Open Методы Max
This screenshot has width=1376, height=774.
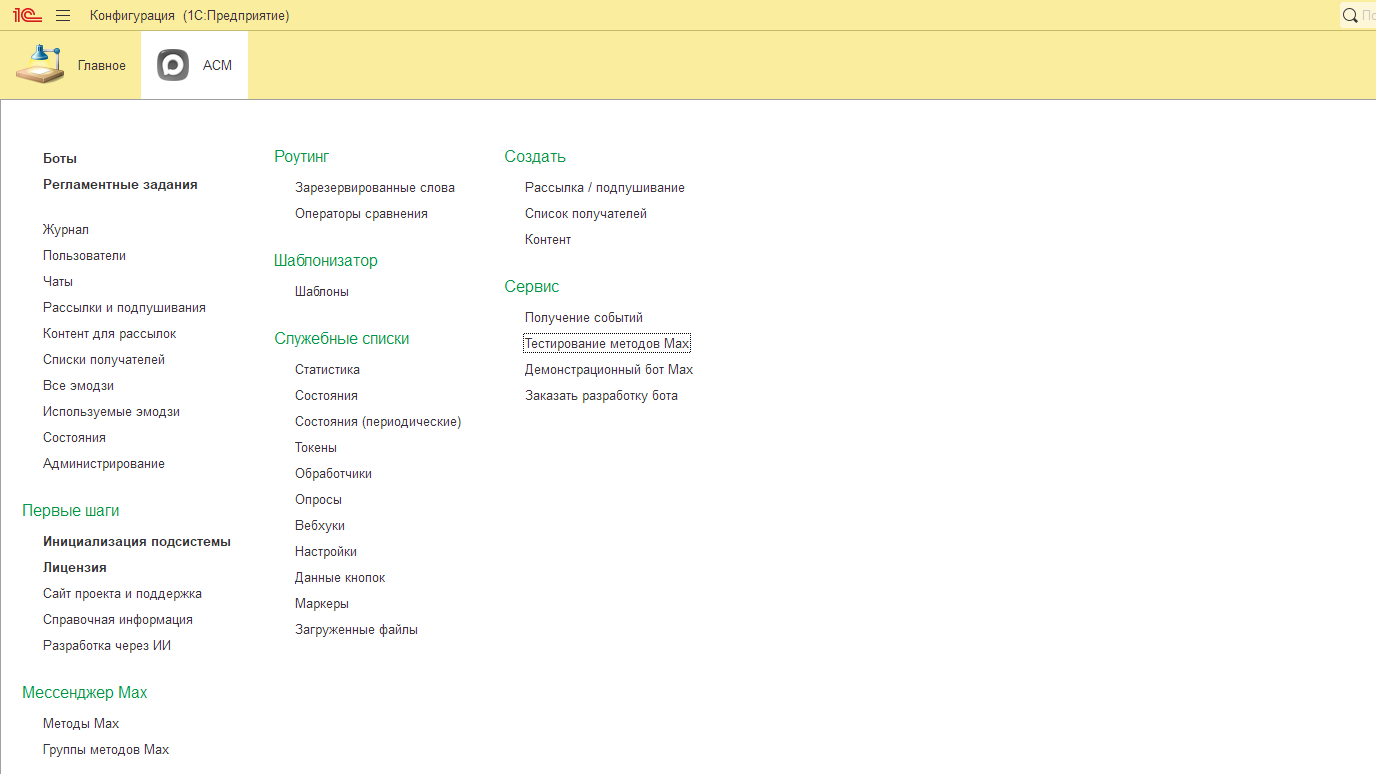click(81, 724)
